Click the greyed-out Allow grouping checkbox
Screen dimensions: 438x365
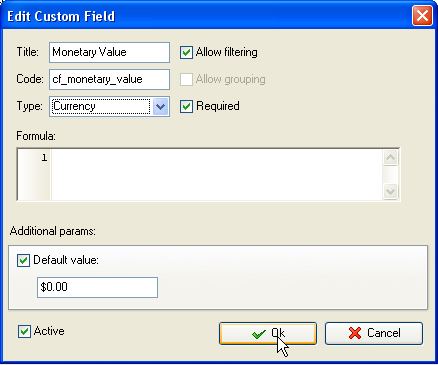pyautogui.click(x=186, y=79)
